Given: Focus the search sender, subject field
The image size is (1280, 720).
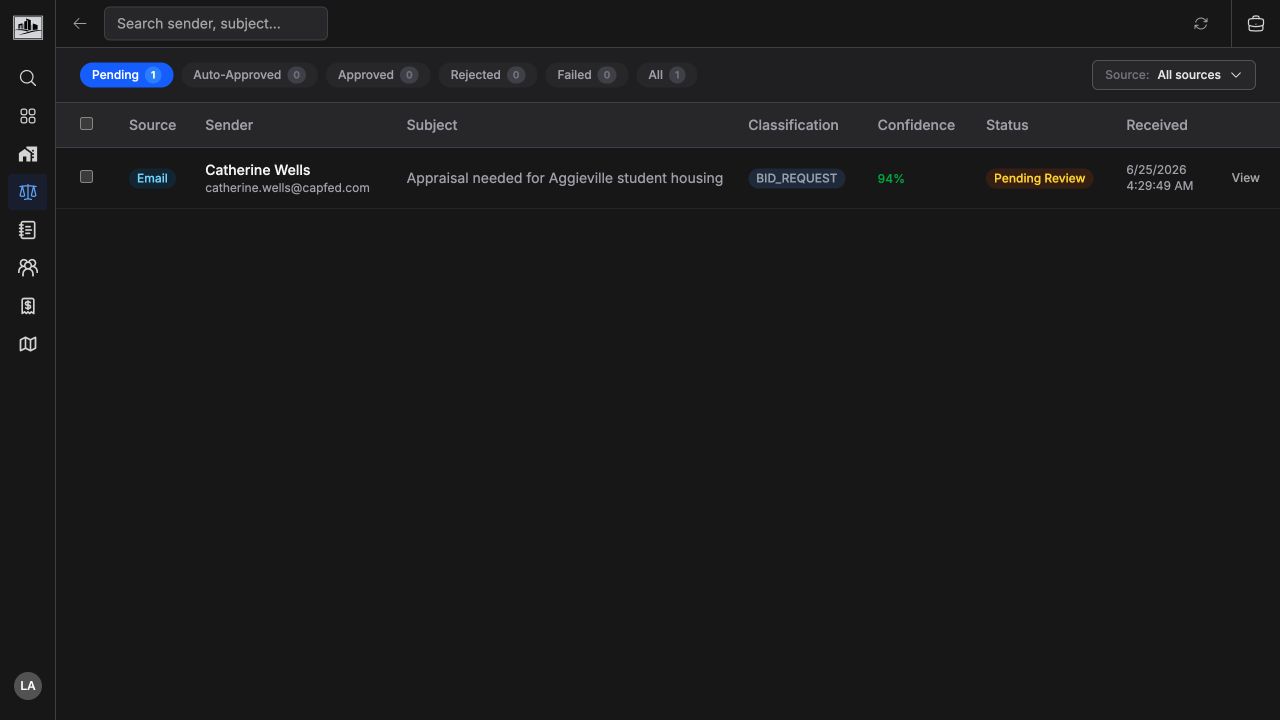Looking at the screenshot, I should tap(216, 24).
